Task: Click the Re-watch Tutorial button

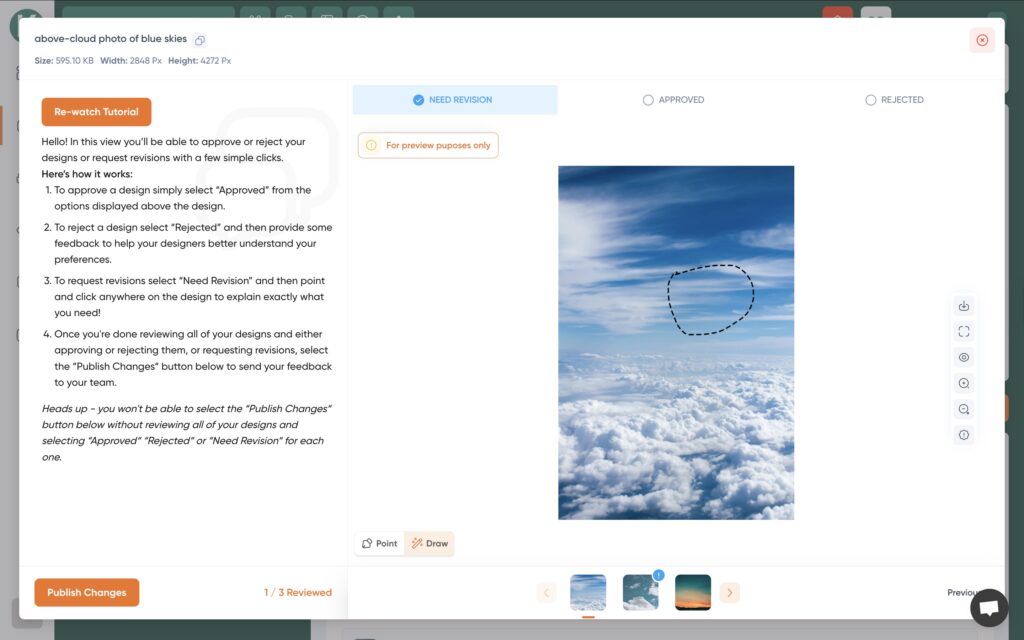Action: point(96,112)
